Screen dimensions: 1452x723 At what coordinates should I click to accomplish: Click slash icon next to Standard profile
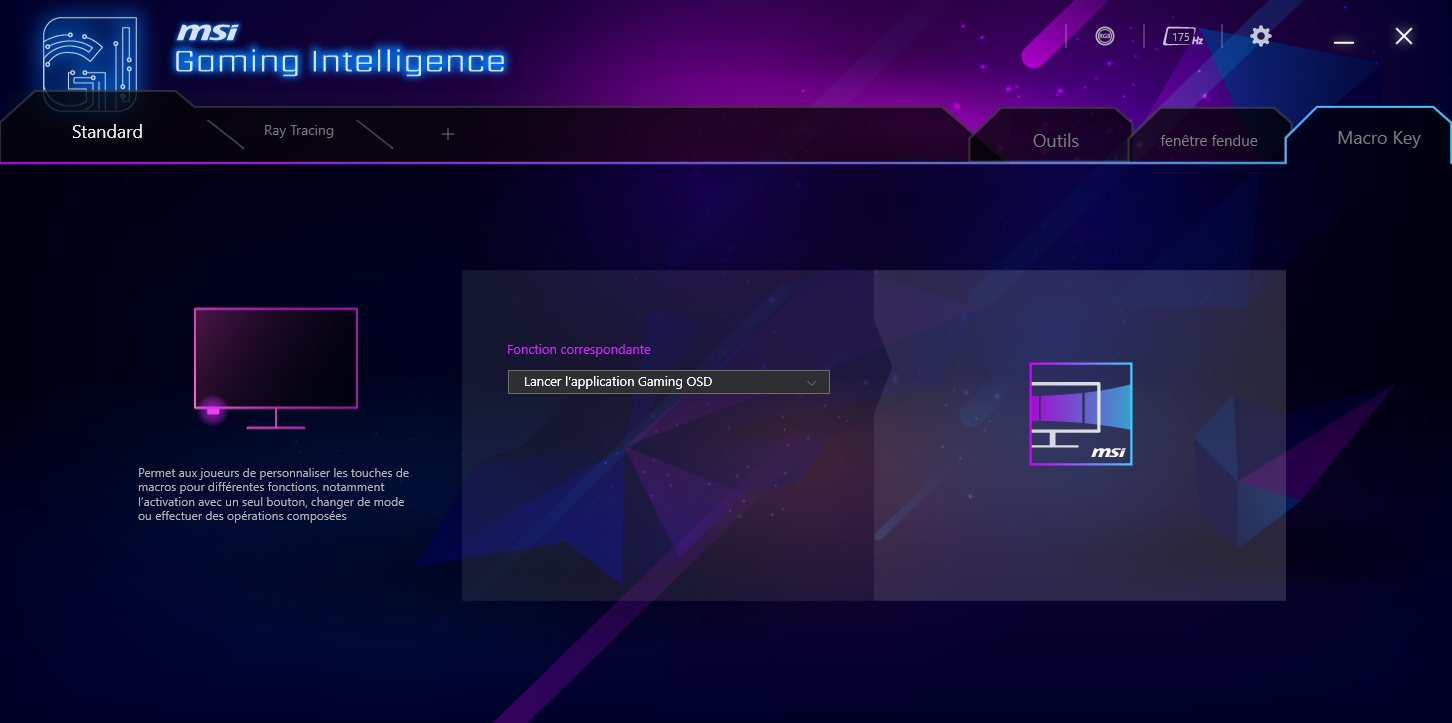coord(225,135)
